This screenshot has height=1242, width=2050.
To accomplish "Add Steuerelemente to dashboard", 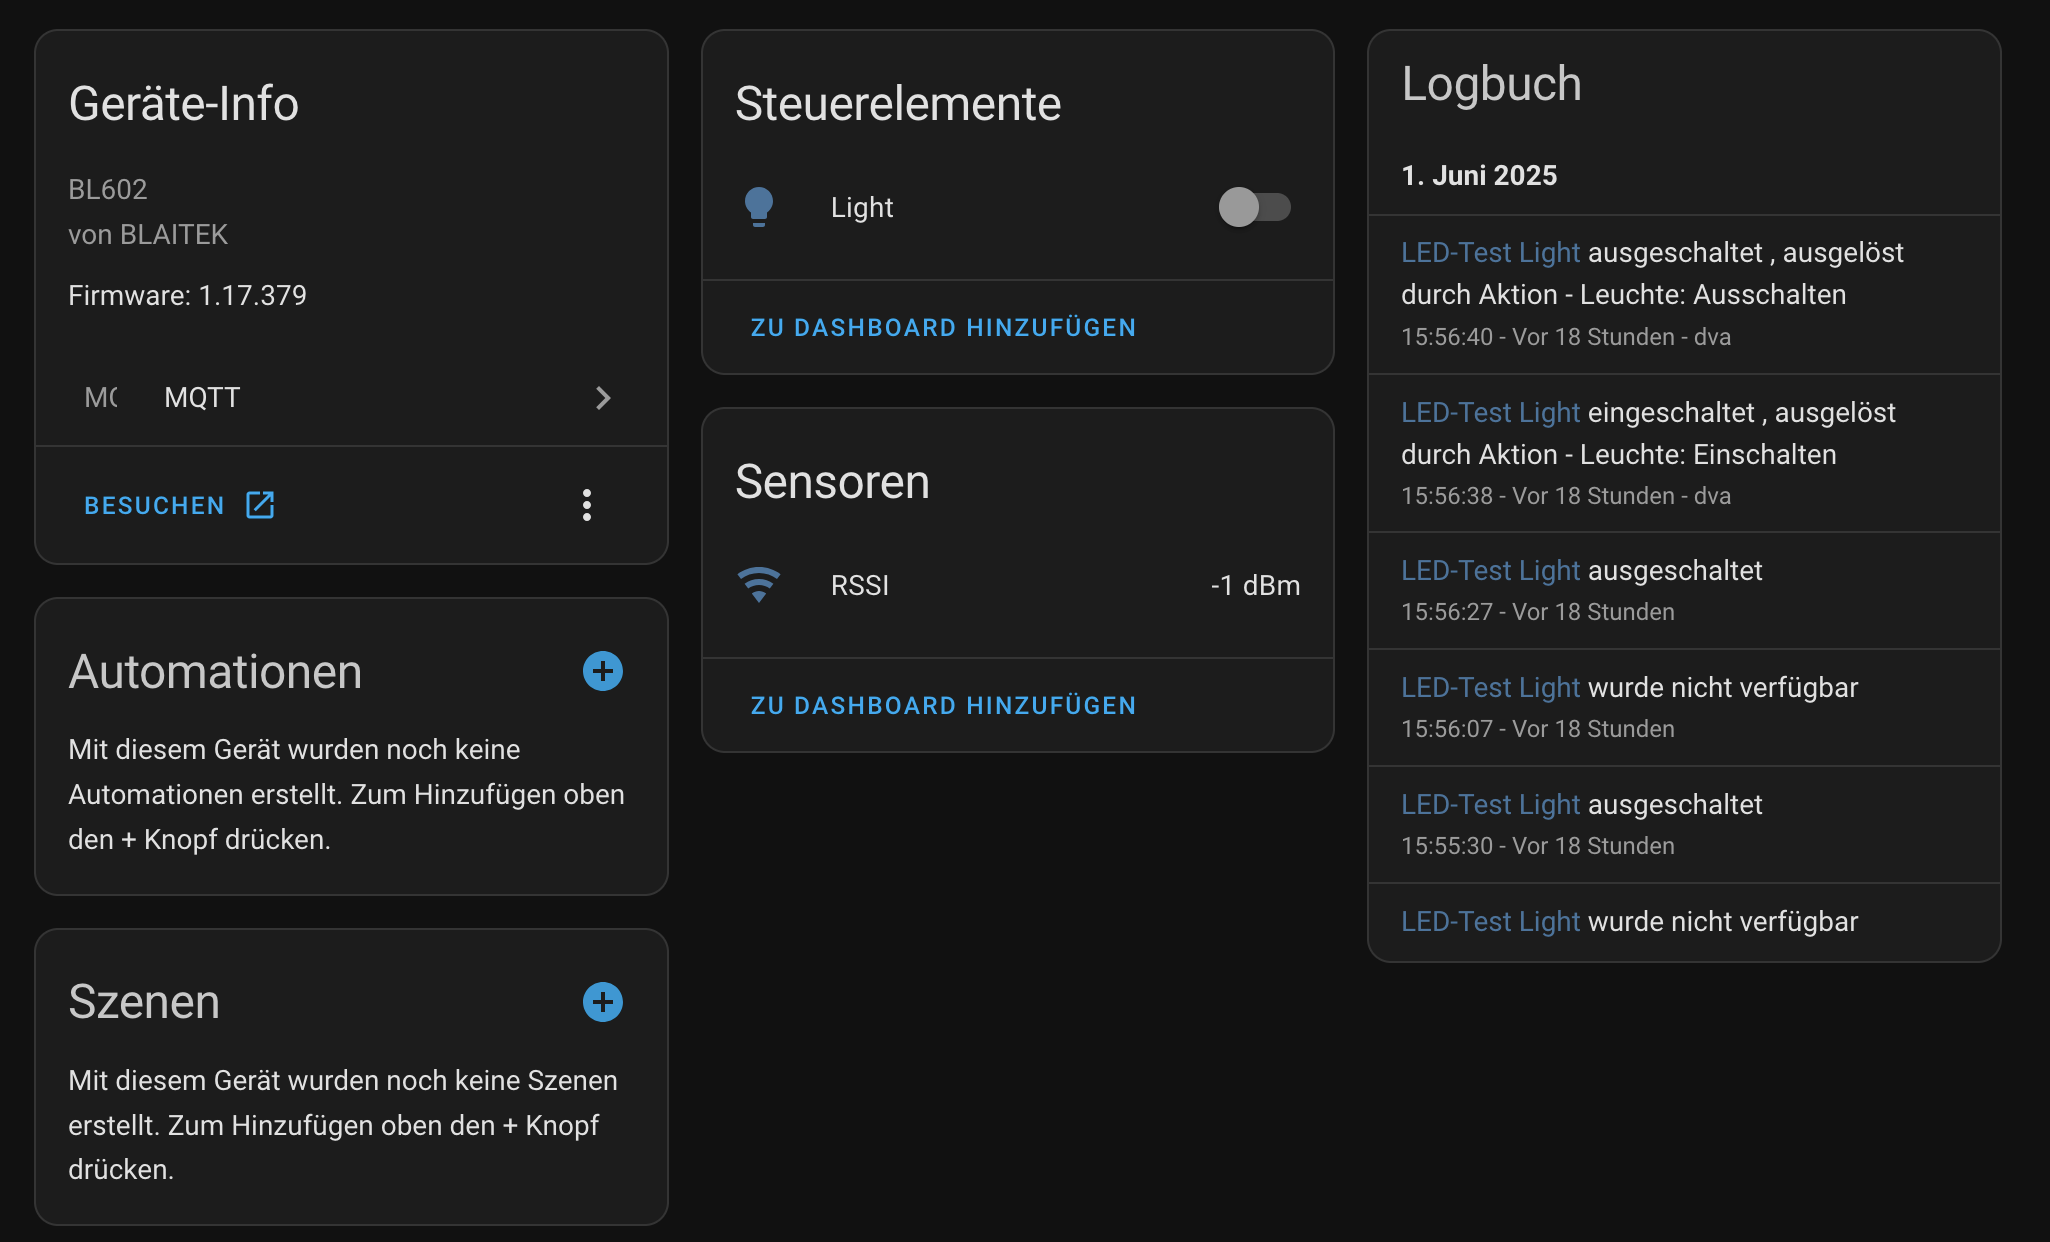I will click(943, 328).
